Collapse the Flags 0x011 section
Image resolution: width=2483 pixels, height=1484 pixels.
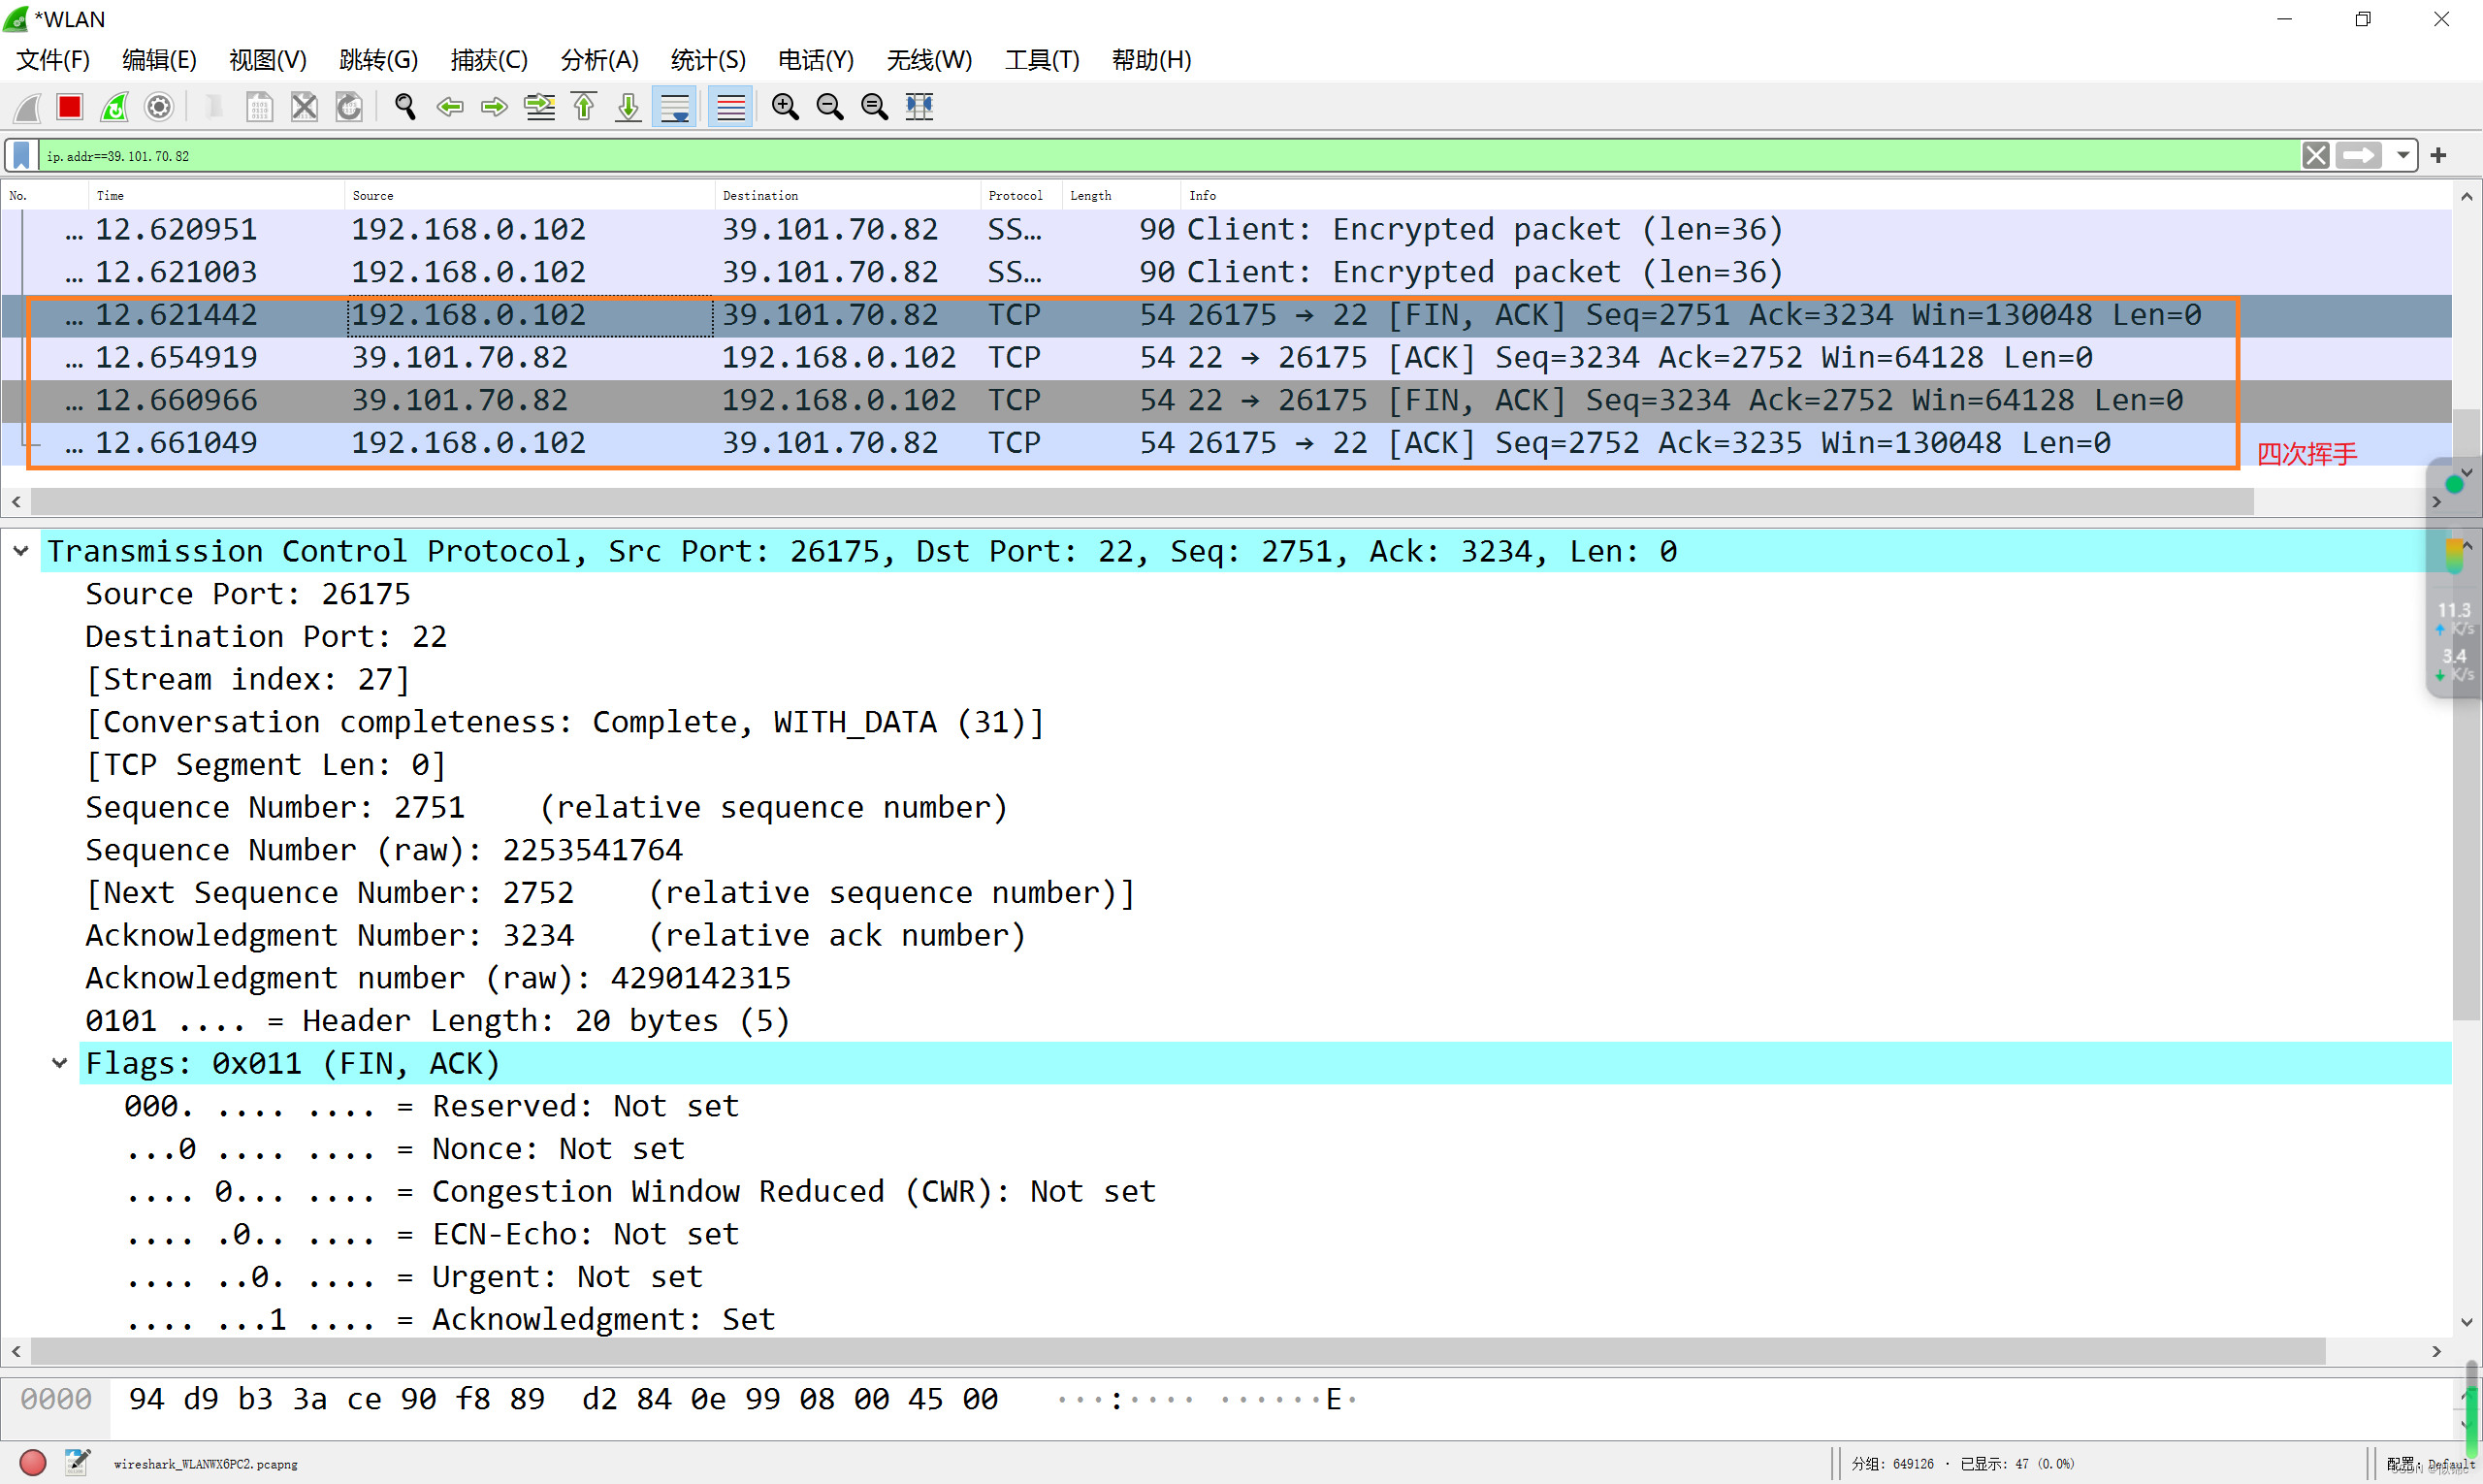pyautogui.click(x=60, y=1063)
